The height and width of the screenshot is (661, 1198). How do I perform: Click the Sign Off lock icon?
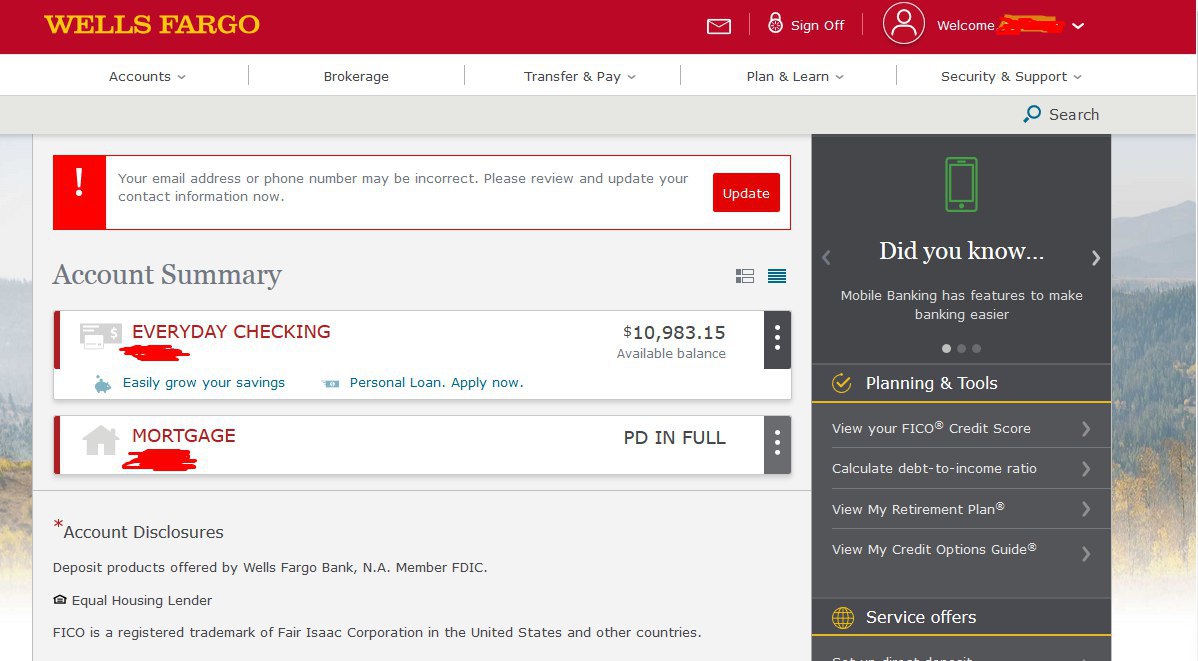[x=775, y=23]
